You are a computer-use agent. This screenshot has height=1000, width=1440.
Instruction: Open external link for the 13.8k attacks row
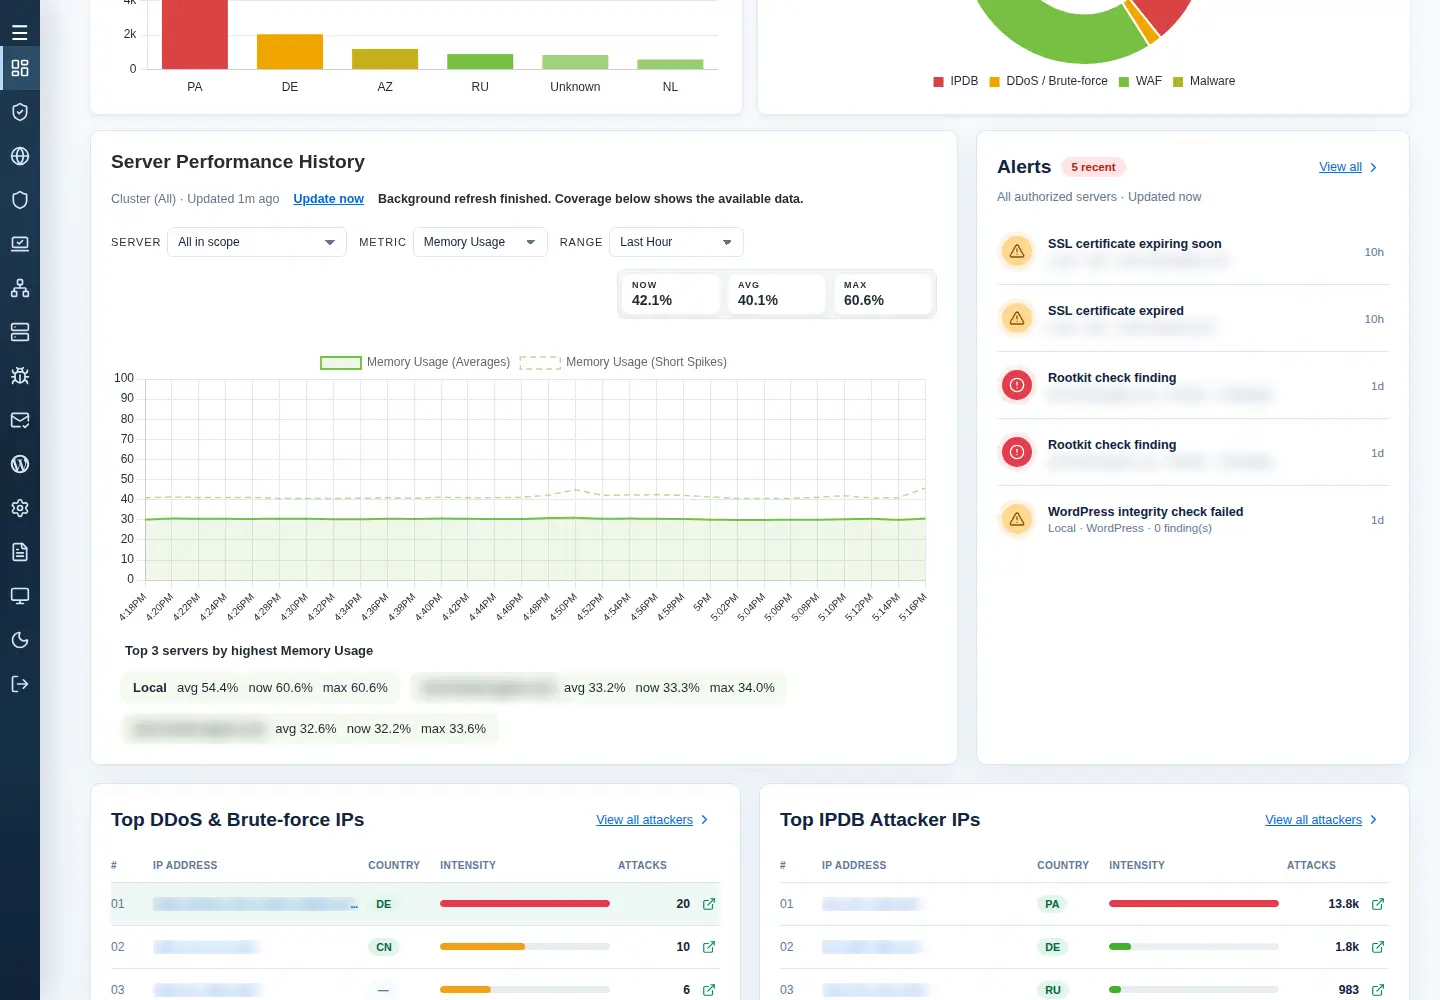tap(1378, 904)
